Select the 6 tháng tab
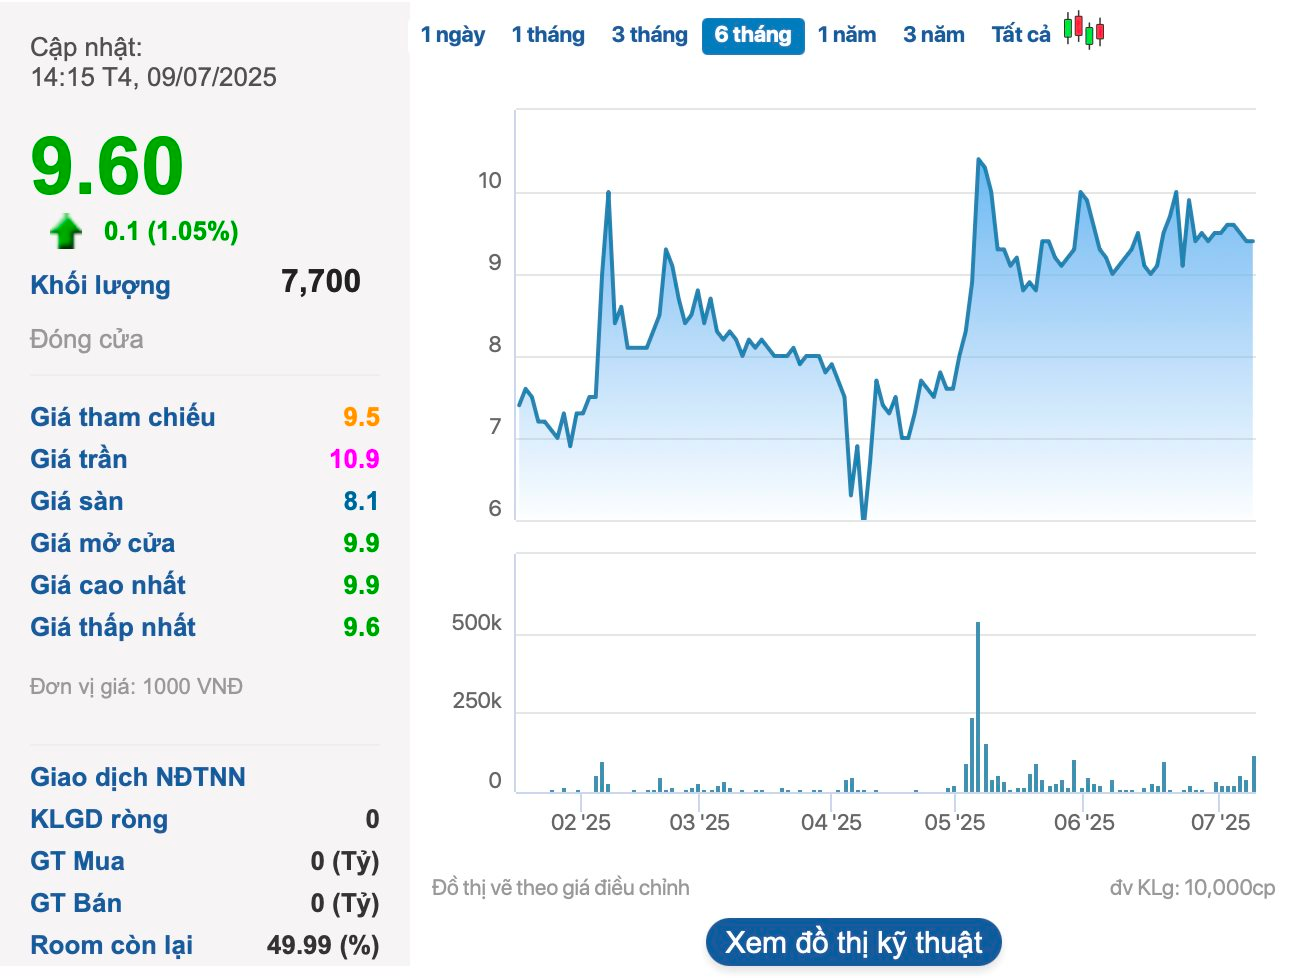 click(753, 36)
